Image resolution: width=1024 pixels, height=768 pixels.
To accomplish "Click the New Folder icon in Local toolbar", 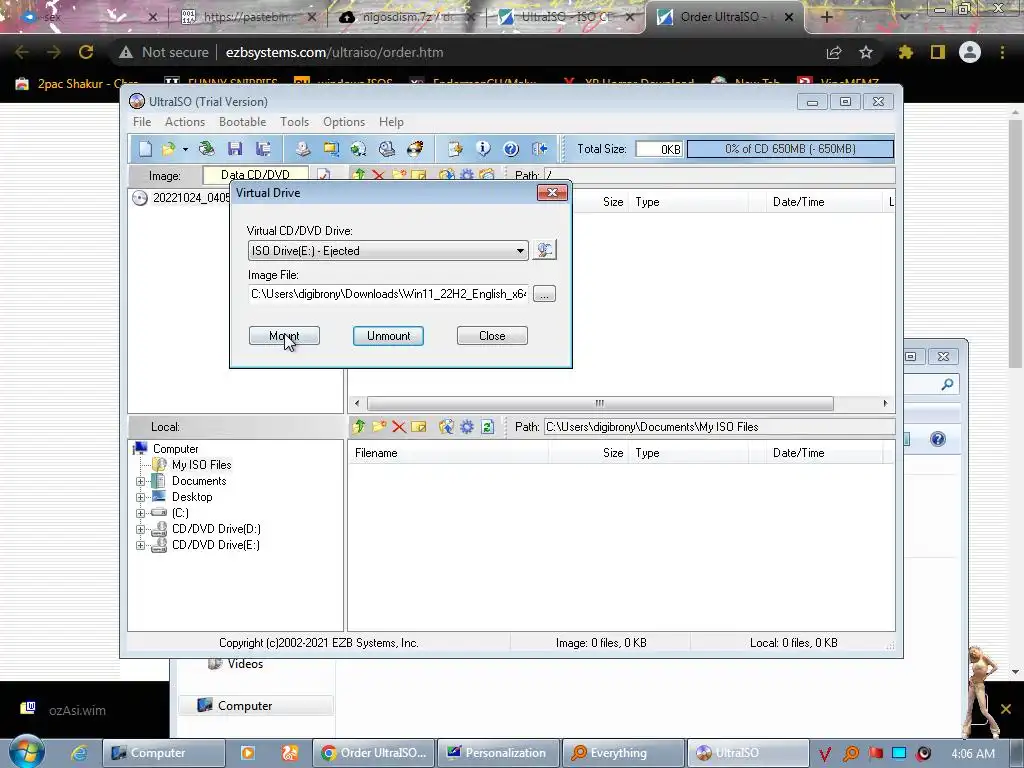I will [379, 427].
